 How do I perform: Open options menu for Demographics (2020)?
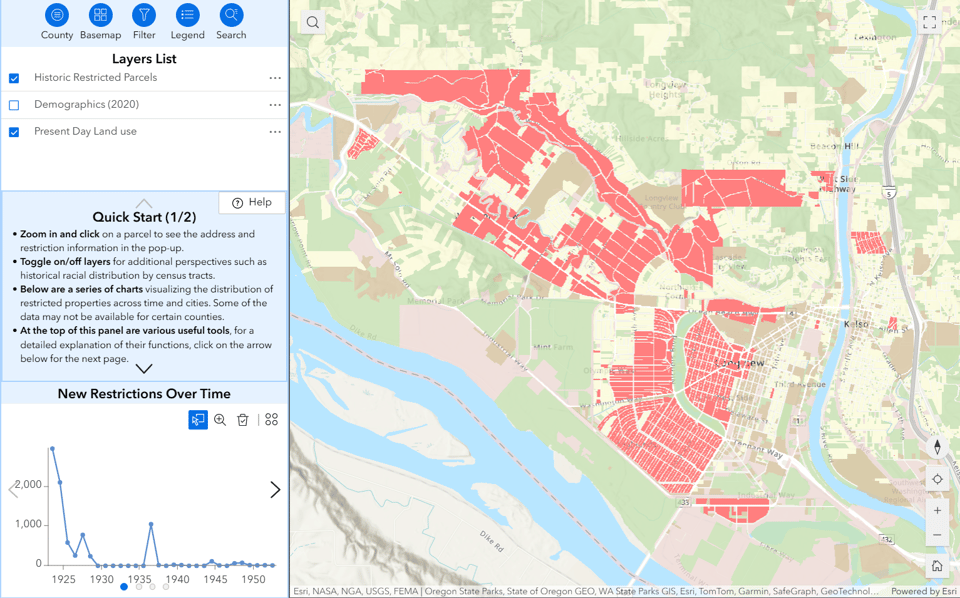[x=275, y=105]
